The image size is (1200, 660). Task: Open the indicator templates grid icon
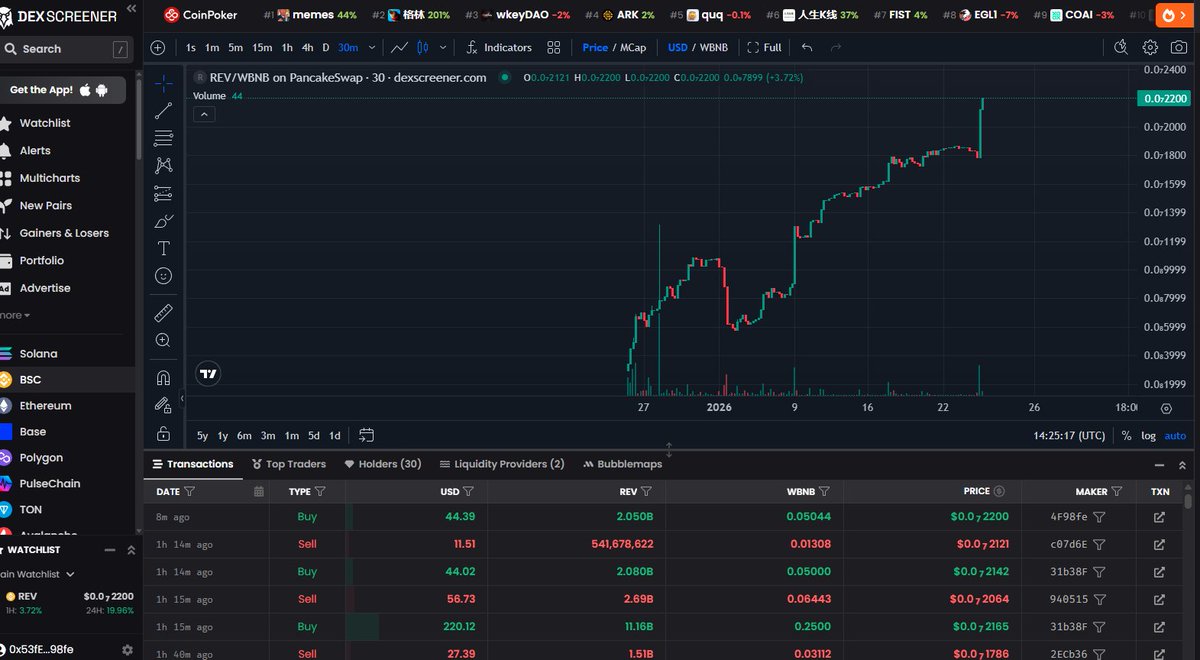point(553,47)
